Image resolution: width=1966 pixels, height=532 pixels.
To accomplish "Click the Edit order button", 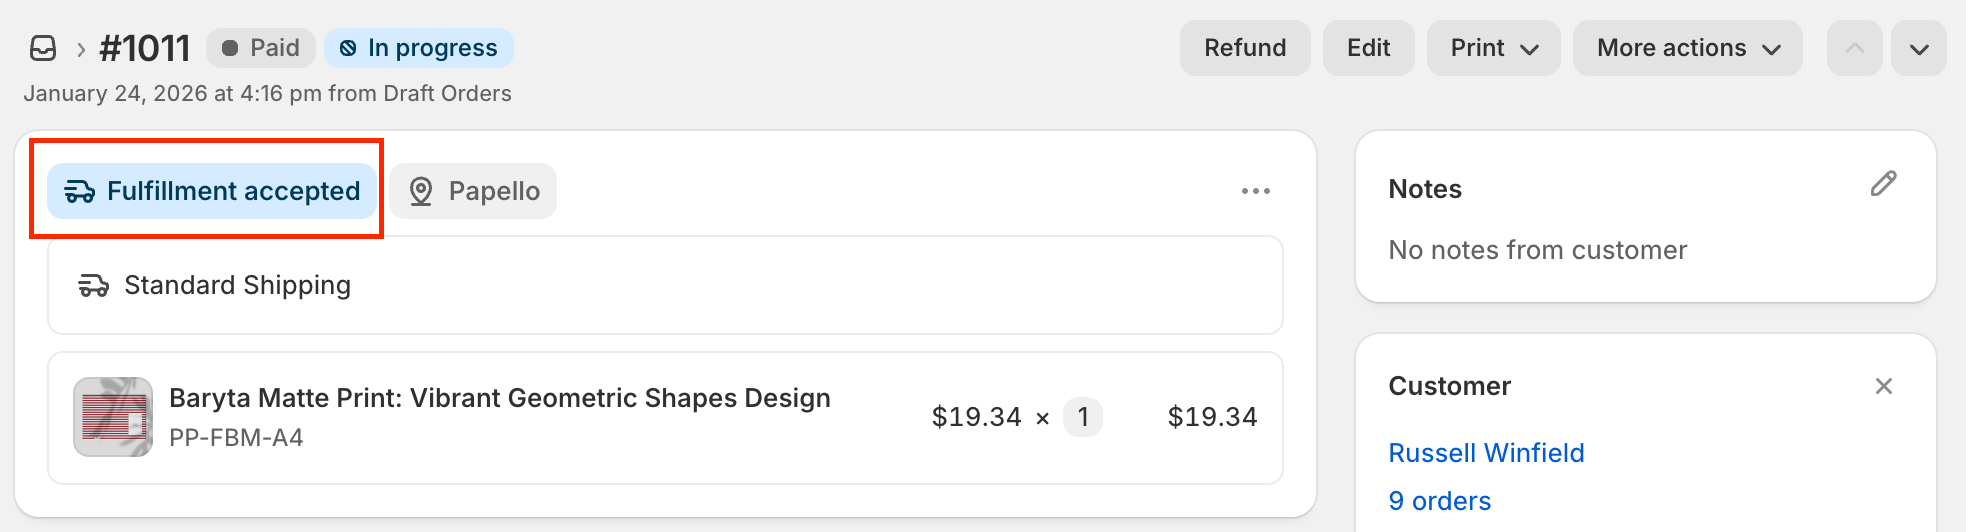I will coord(1368,48).
